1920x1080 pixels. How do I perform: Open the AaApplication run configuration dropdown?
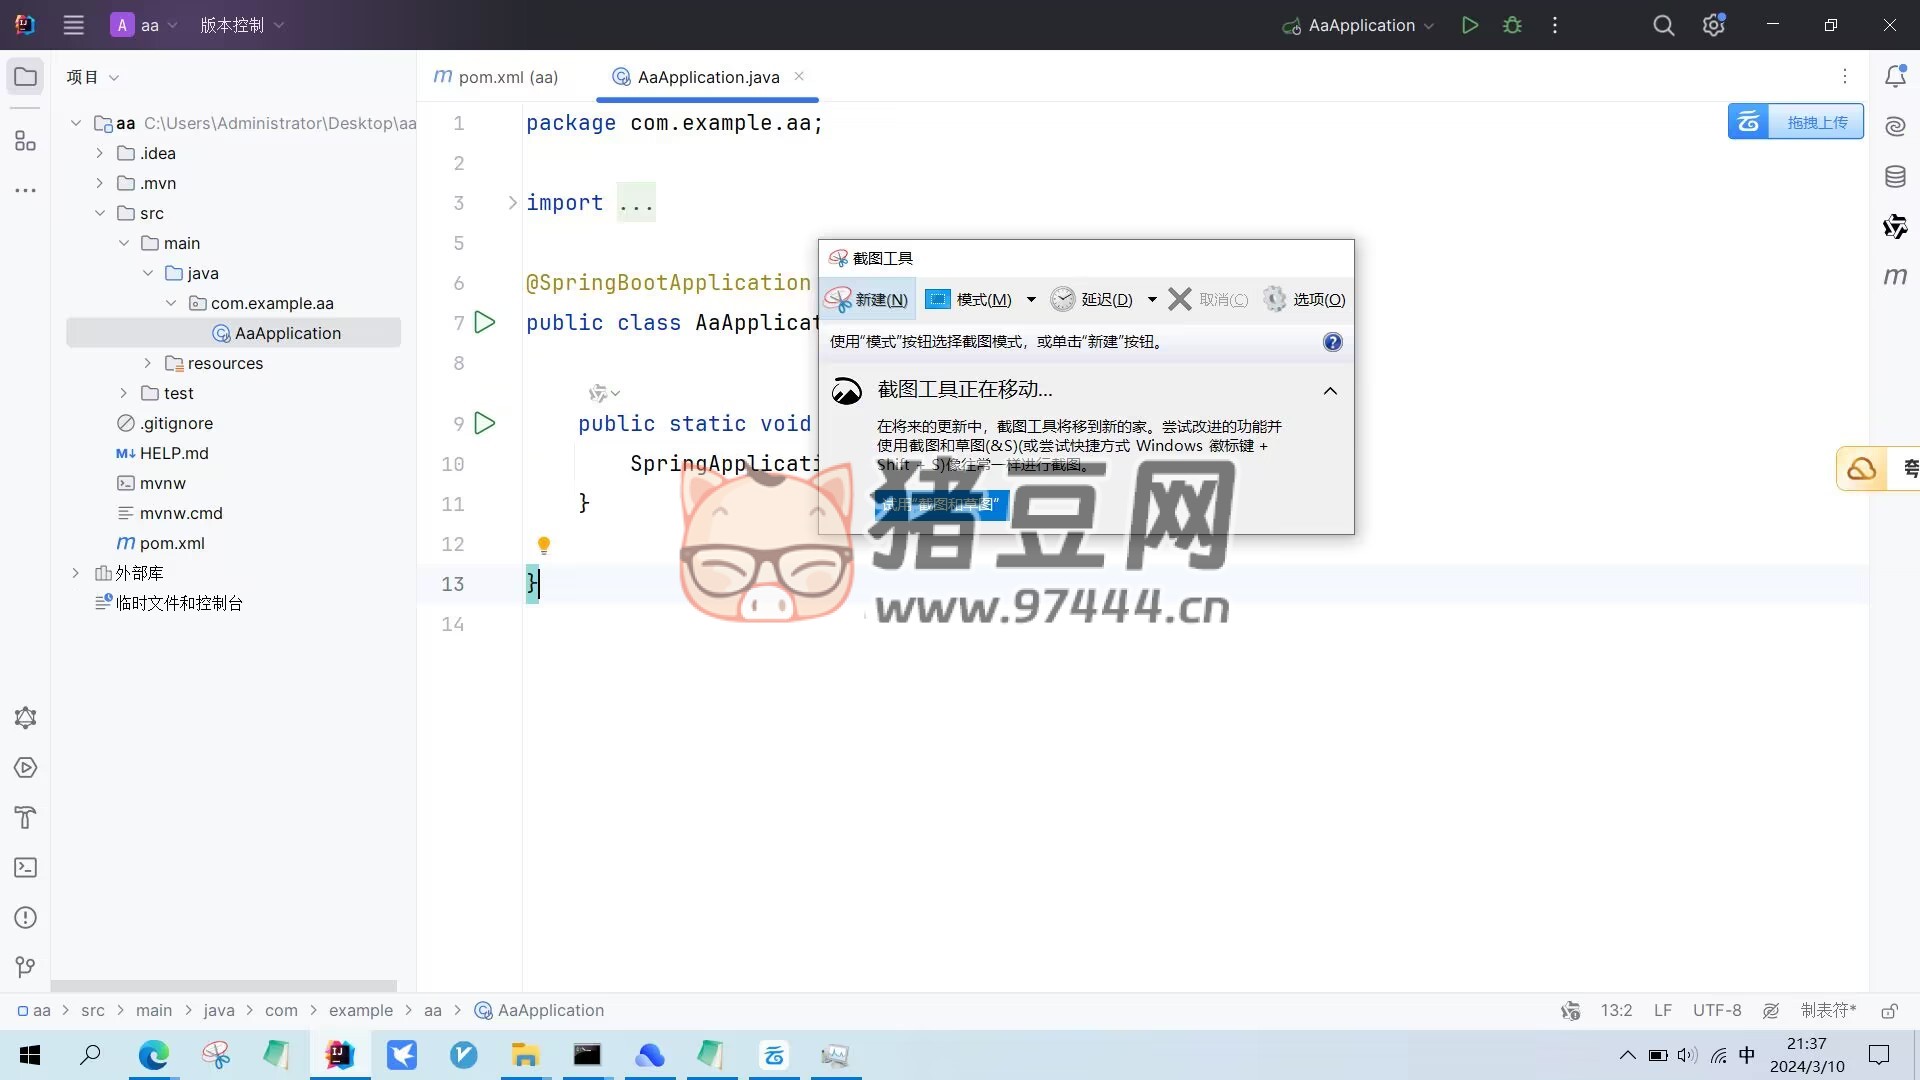click(1360, 25)
